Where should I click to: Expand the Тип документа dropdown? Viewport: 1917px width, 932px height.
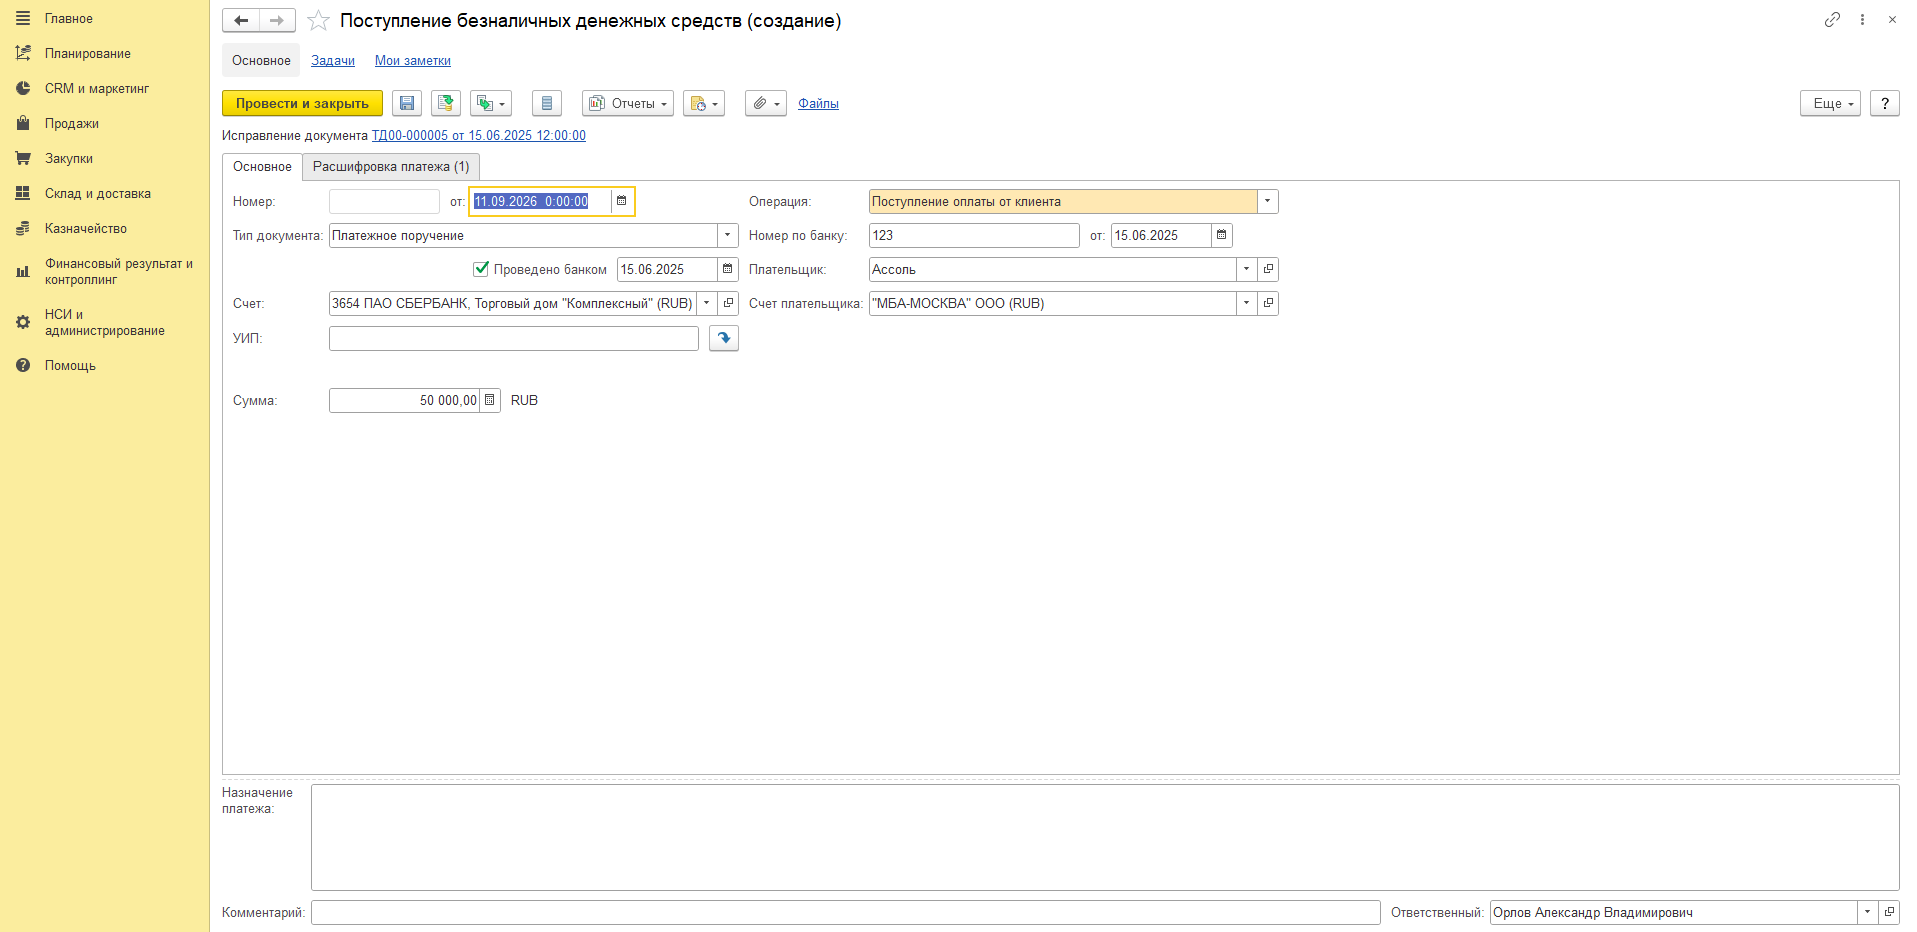(727, 235)
